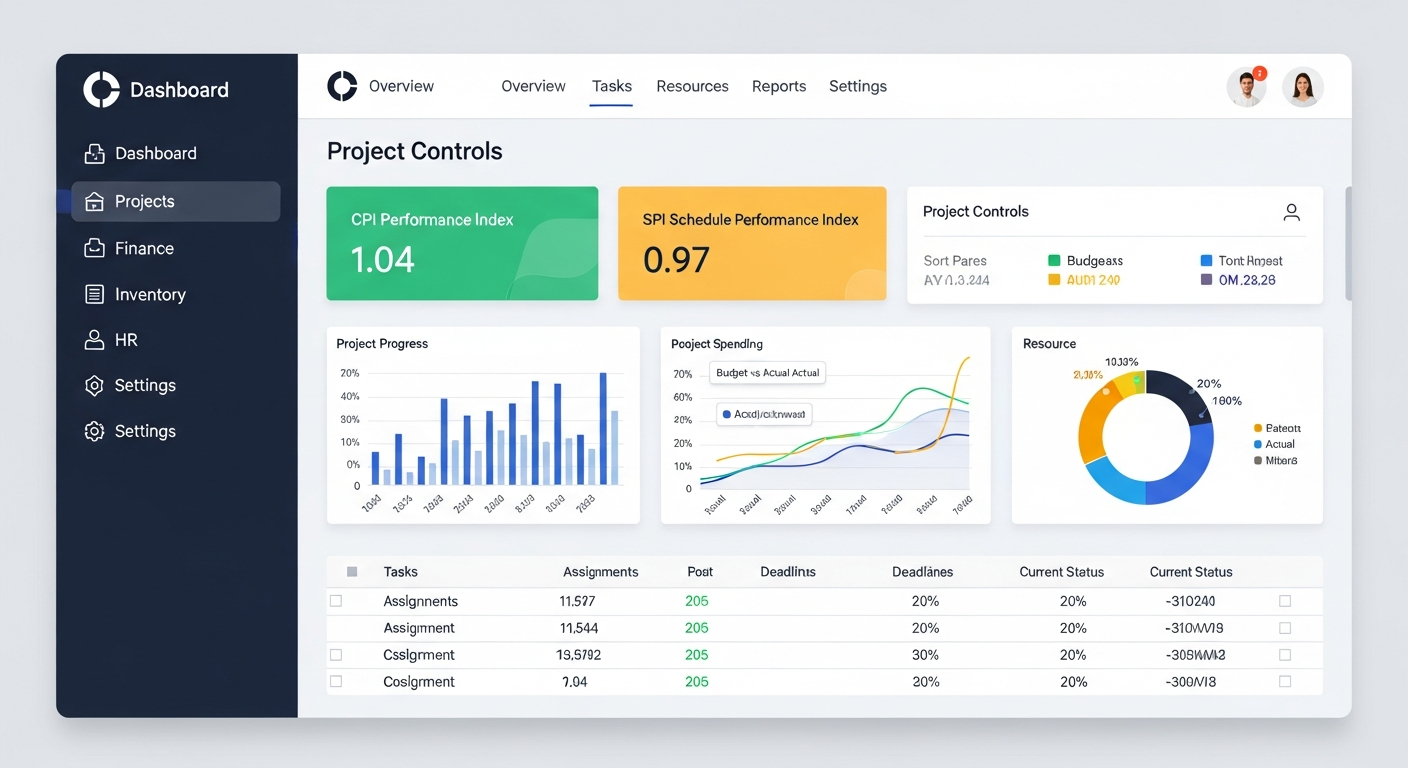Click the circular logo beside the sidebar Dashboard title
This screenshot has width=1408, height=768.
click(101, 89)
